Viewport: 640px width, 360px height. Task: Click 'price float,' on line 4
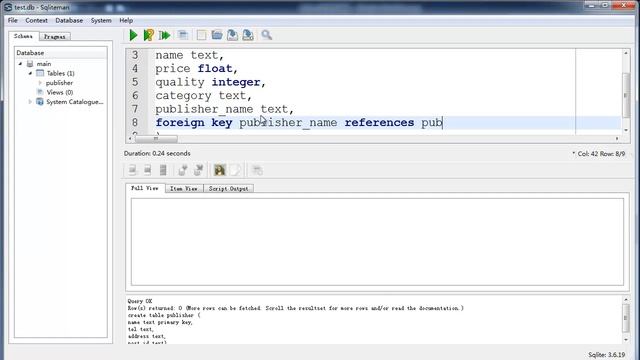tap(196, 69)
